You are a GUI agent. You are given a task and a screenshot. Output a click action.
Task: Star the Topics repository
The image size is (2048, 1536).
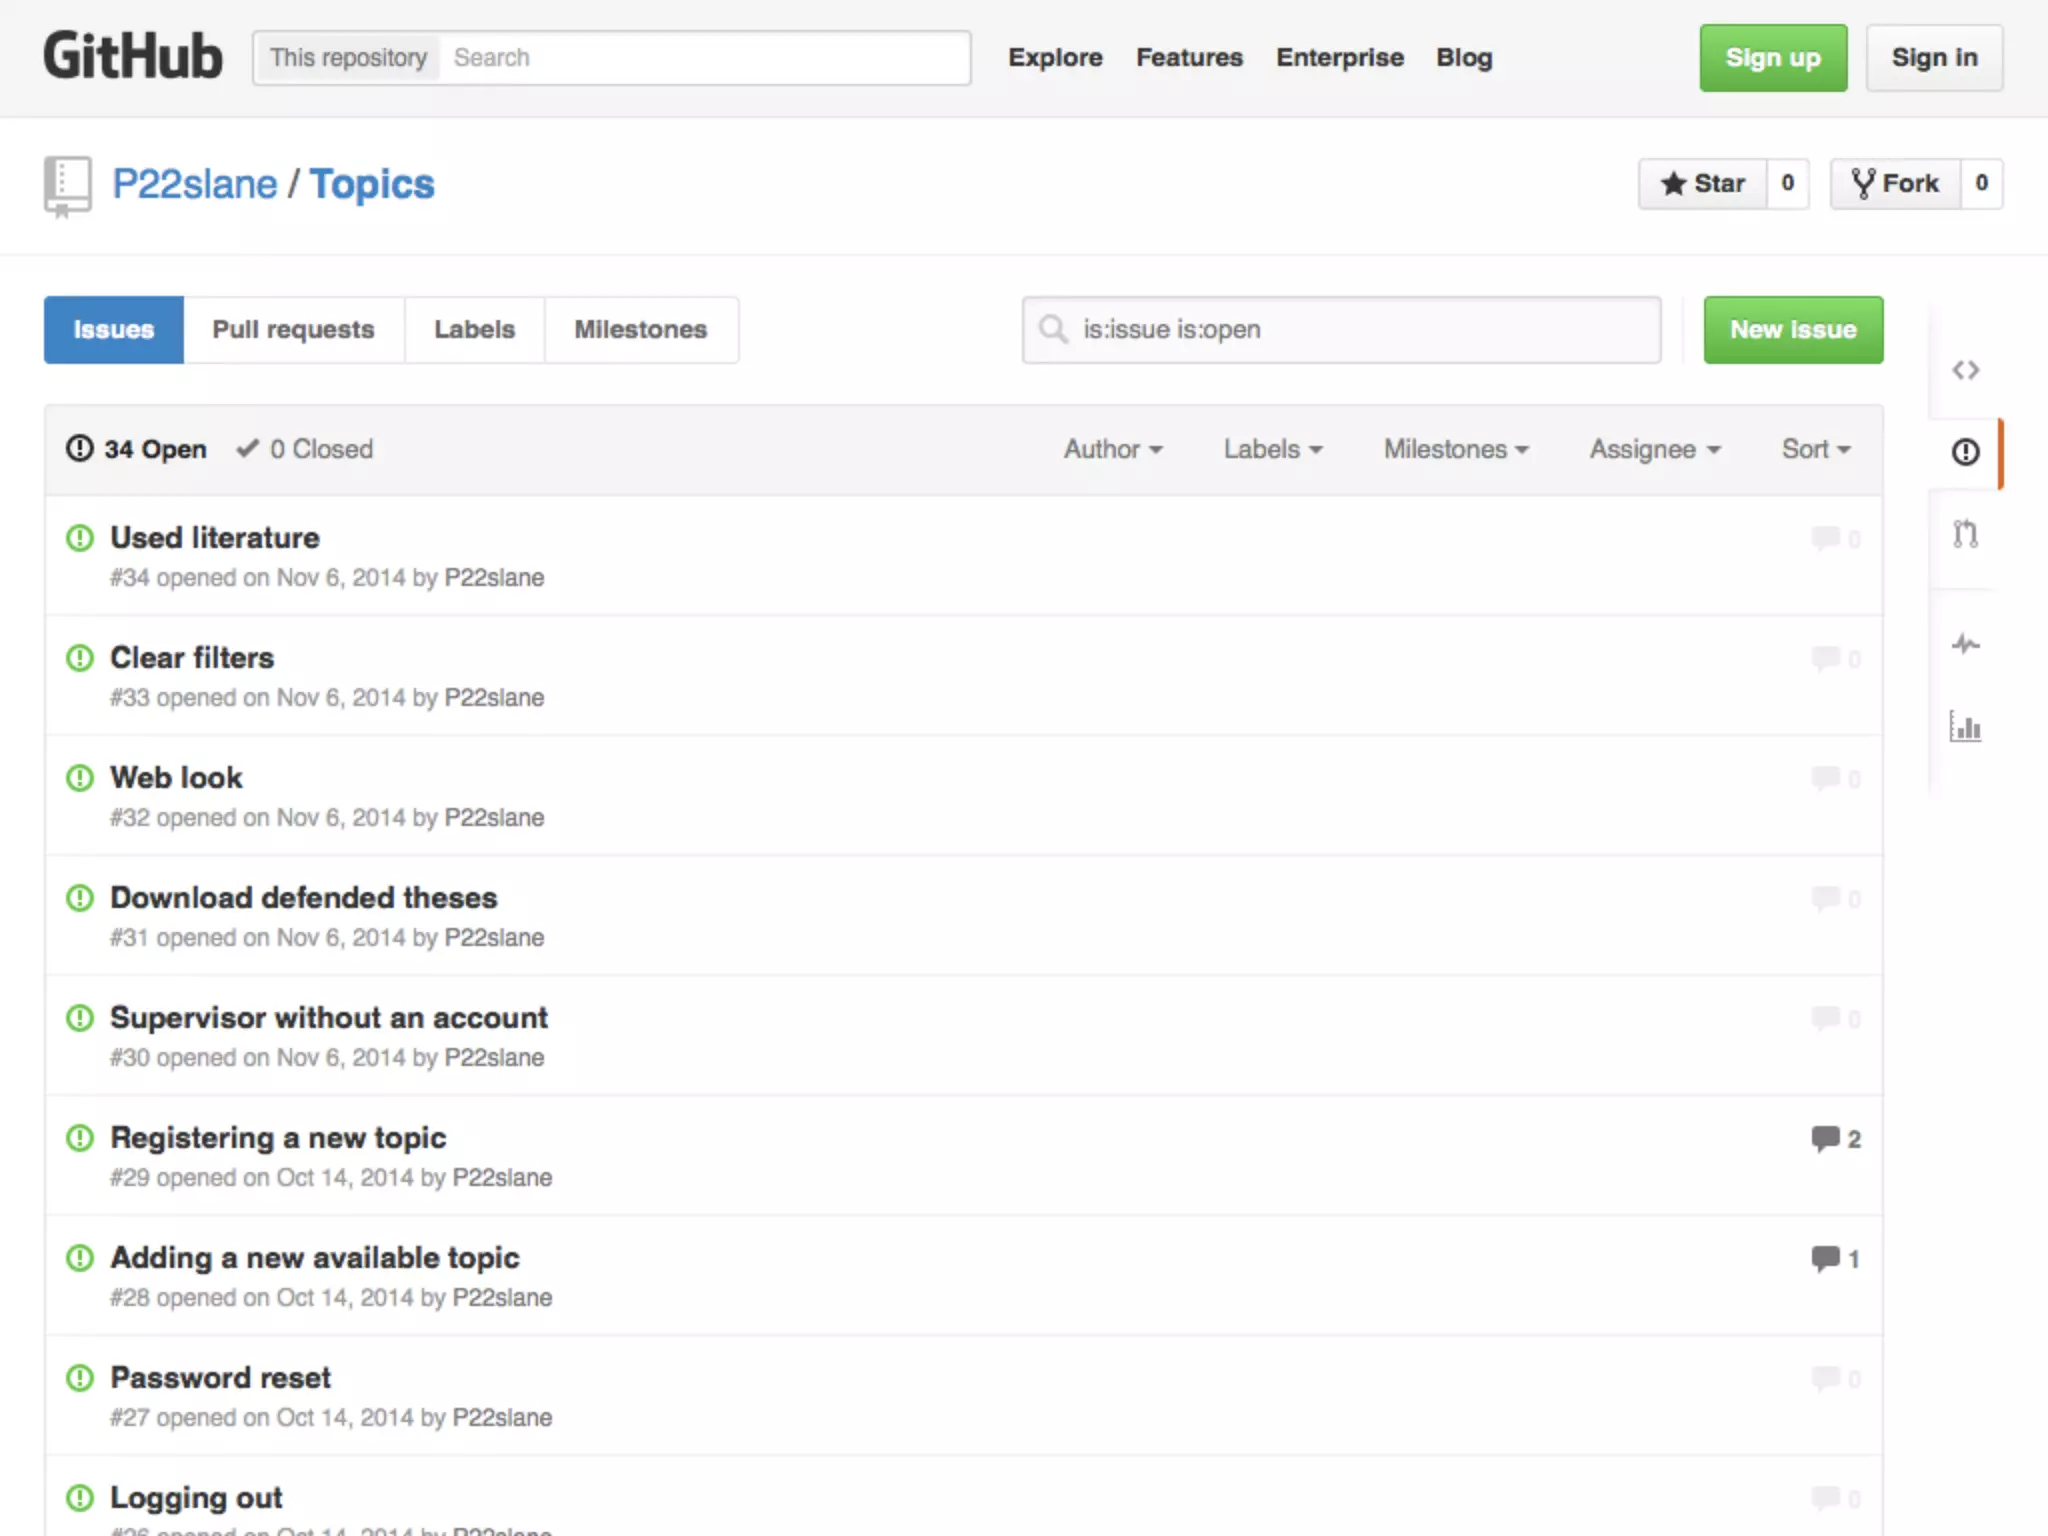[1702, 184]
